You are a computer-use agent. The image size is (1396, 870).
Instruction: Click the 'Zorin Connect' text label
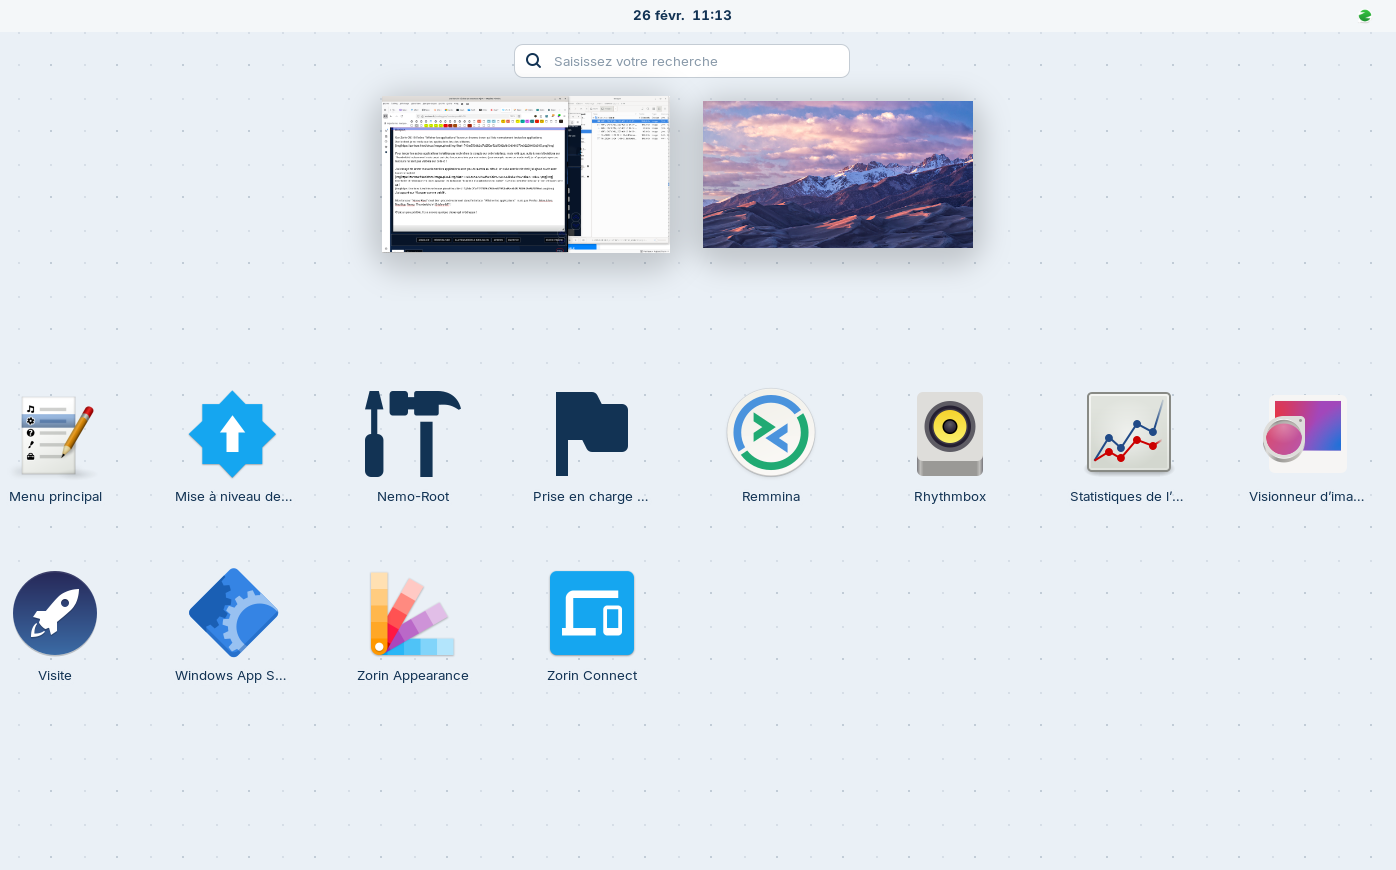point(591,676)
